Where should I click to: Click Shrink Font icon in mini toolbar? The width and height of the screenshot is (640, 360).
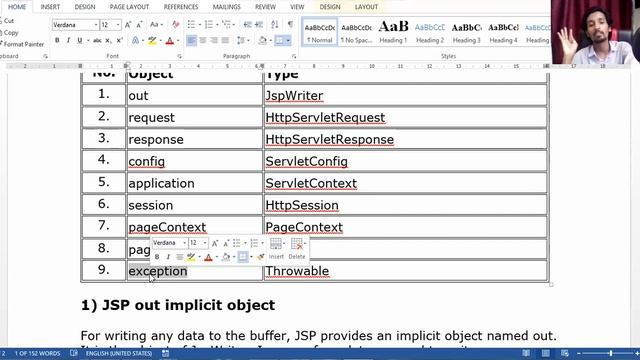pyautogui.click(x=226, y=243)
